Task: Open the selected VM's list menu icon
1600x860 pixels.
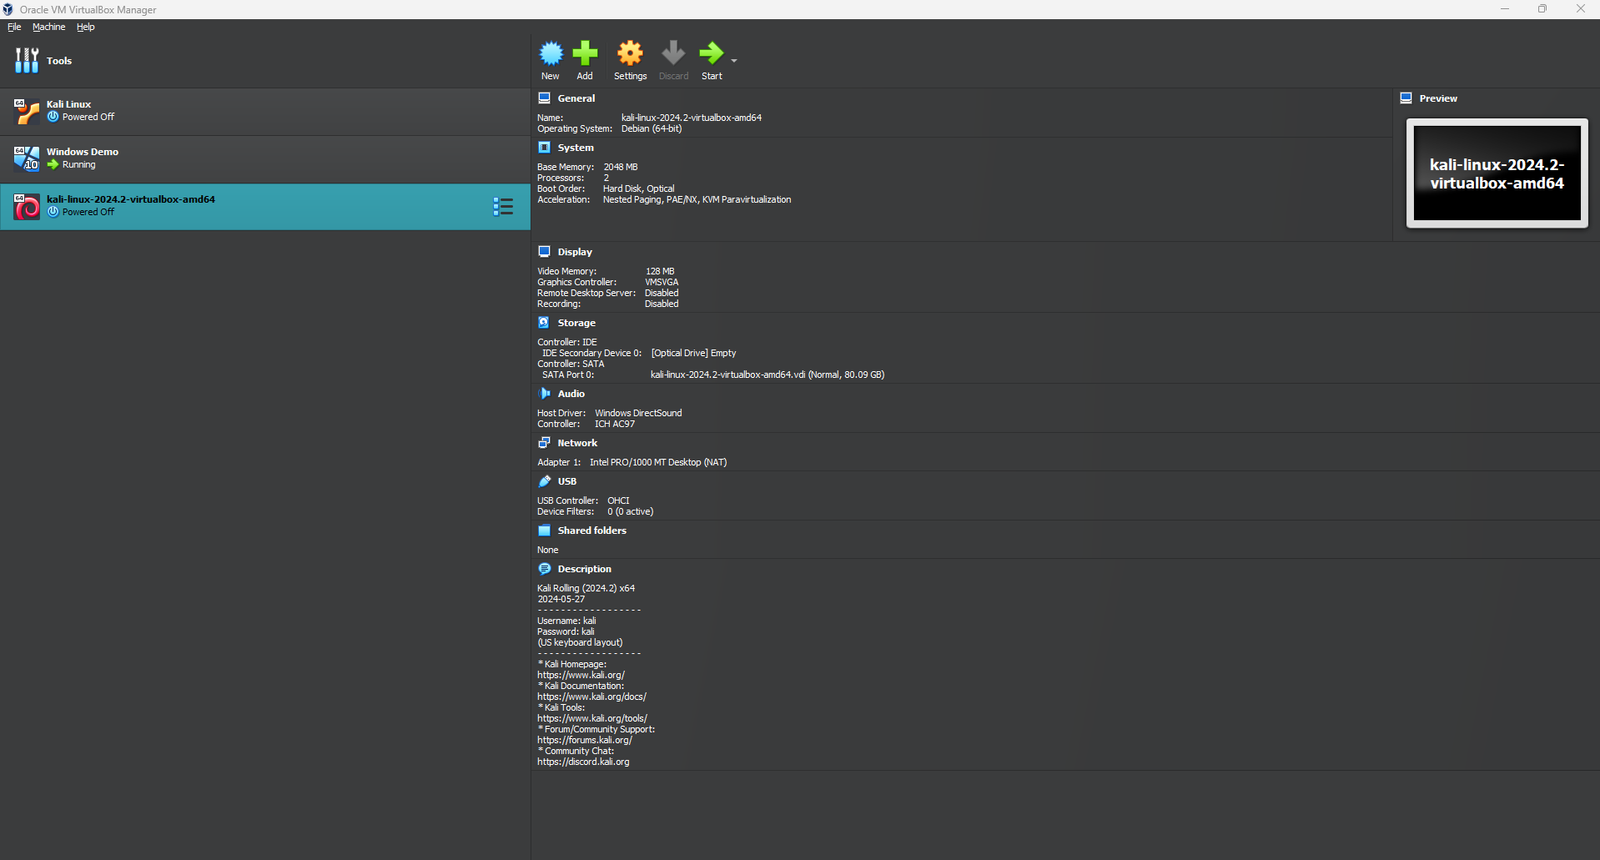Action: pos(503,207)
